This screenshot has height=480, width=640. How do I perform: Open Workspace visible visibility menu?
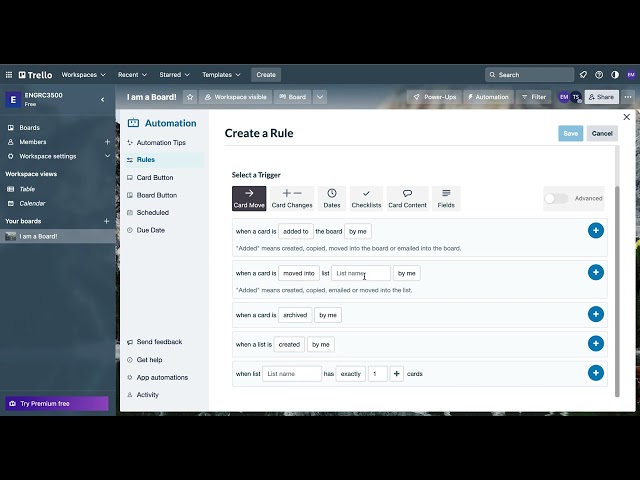pos(236,97)
